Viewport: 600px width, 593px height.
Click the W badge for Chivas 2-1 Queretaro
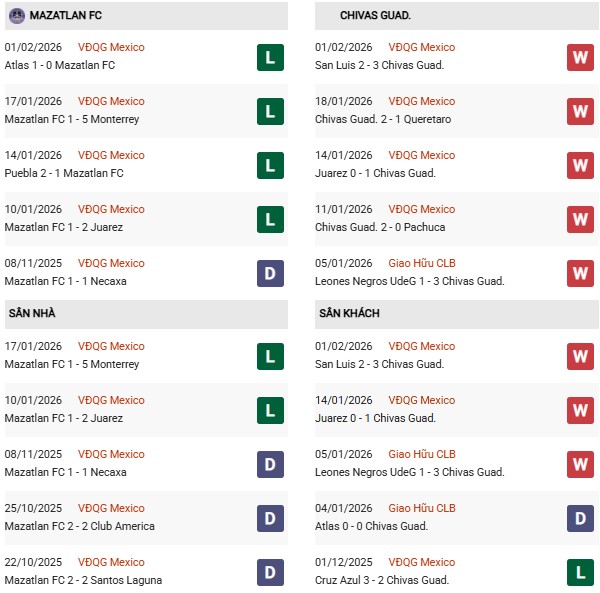580,111
